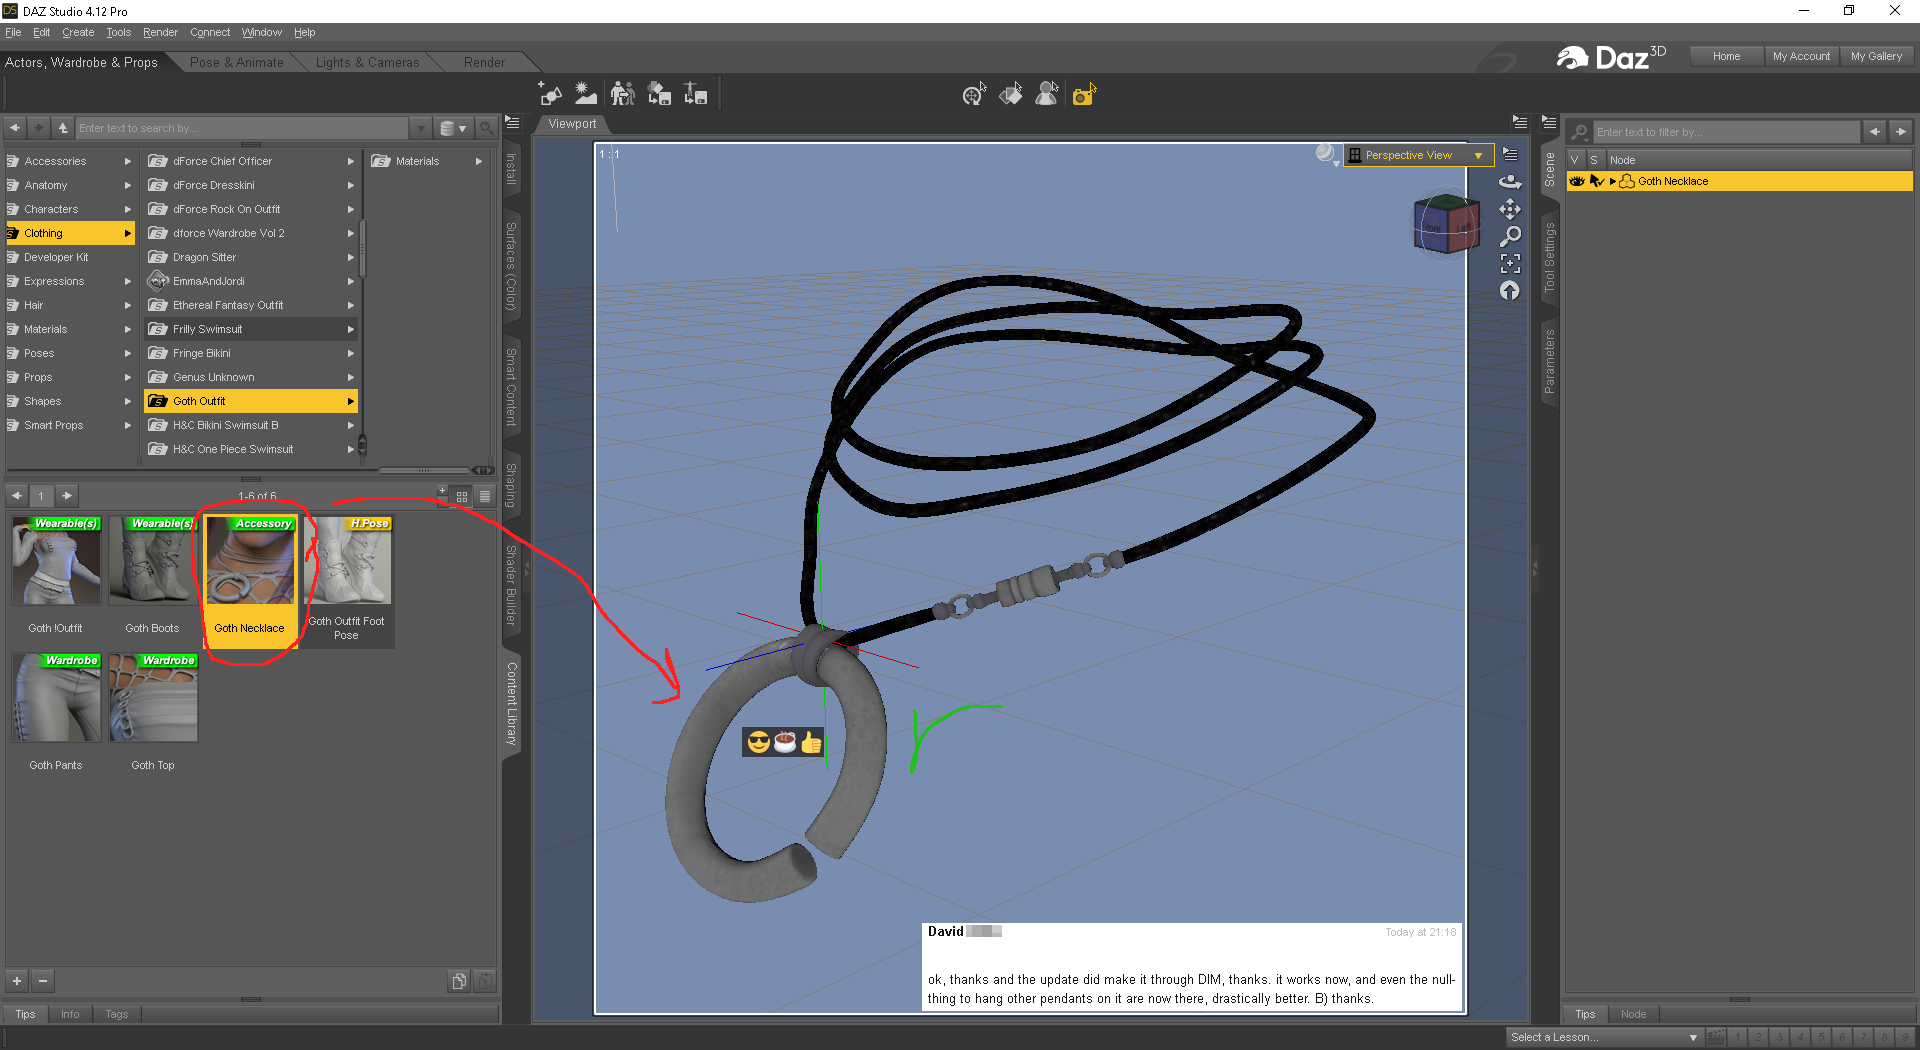The width and height of the screenshot is (1920, 1050).
Task: Click the plus add button under content
Action: click(x=17, y=981)
